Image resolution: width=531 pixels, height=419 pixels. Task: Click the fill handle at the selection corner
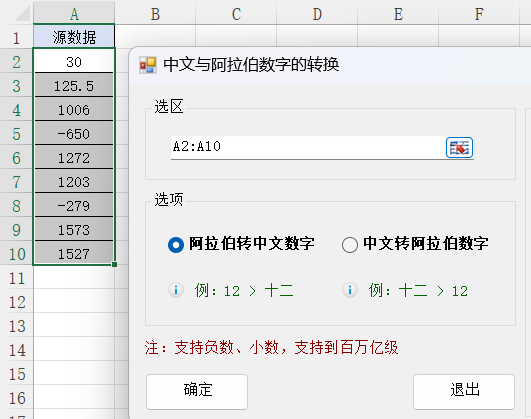(x=114, y=264)
